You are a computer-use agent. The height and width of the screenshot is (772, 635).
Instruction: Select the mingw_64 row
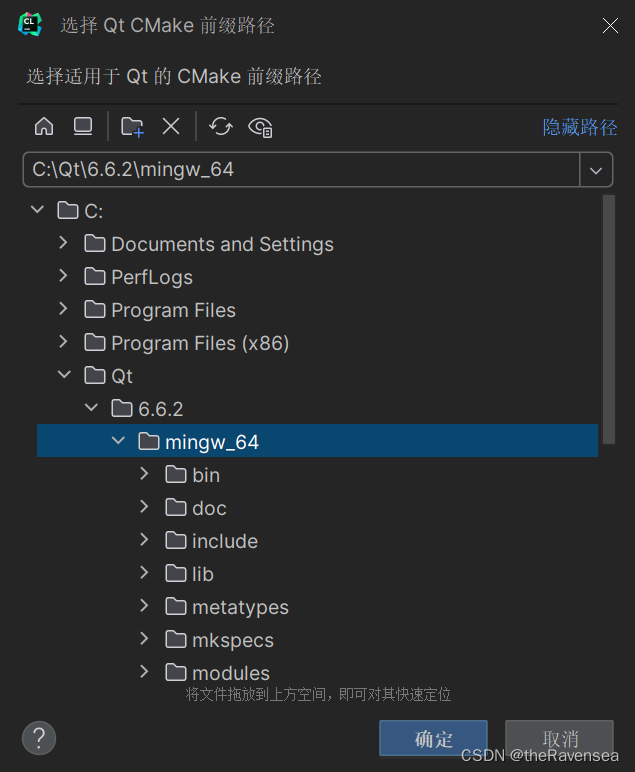tap(318, 441)
